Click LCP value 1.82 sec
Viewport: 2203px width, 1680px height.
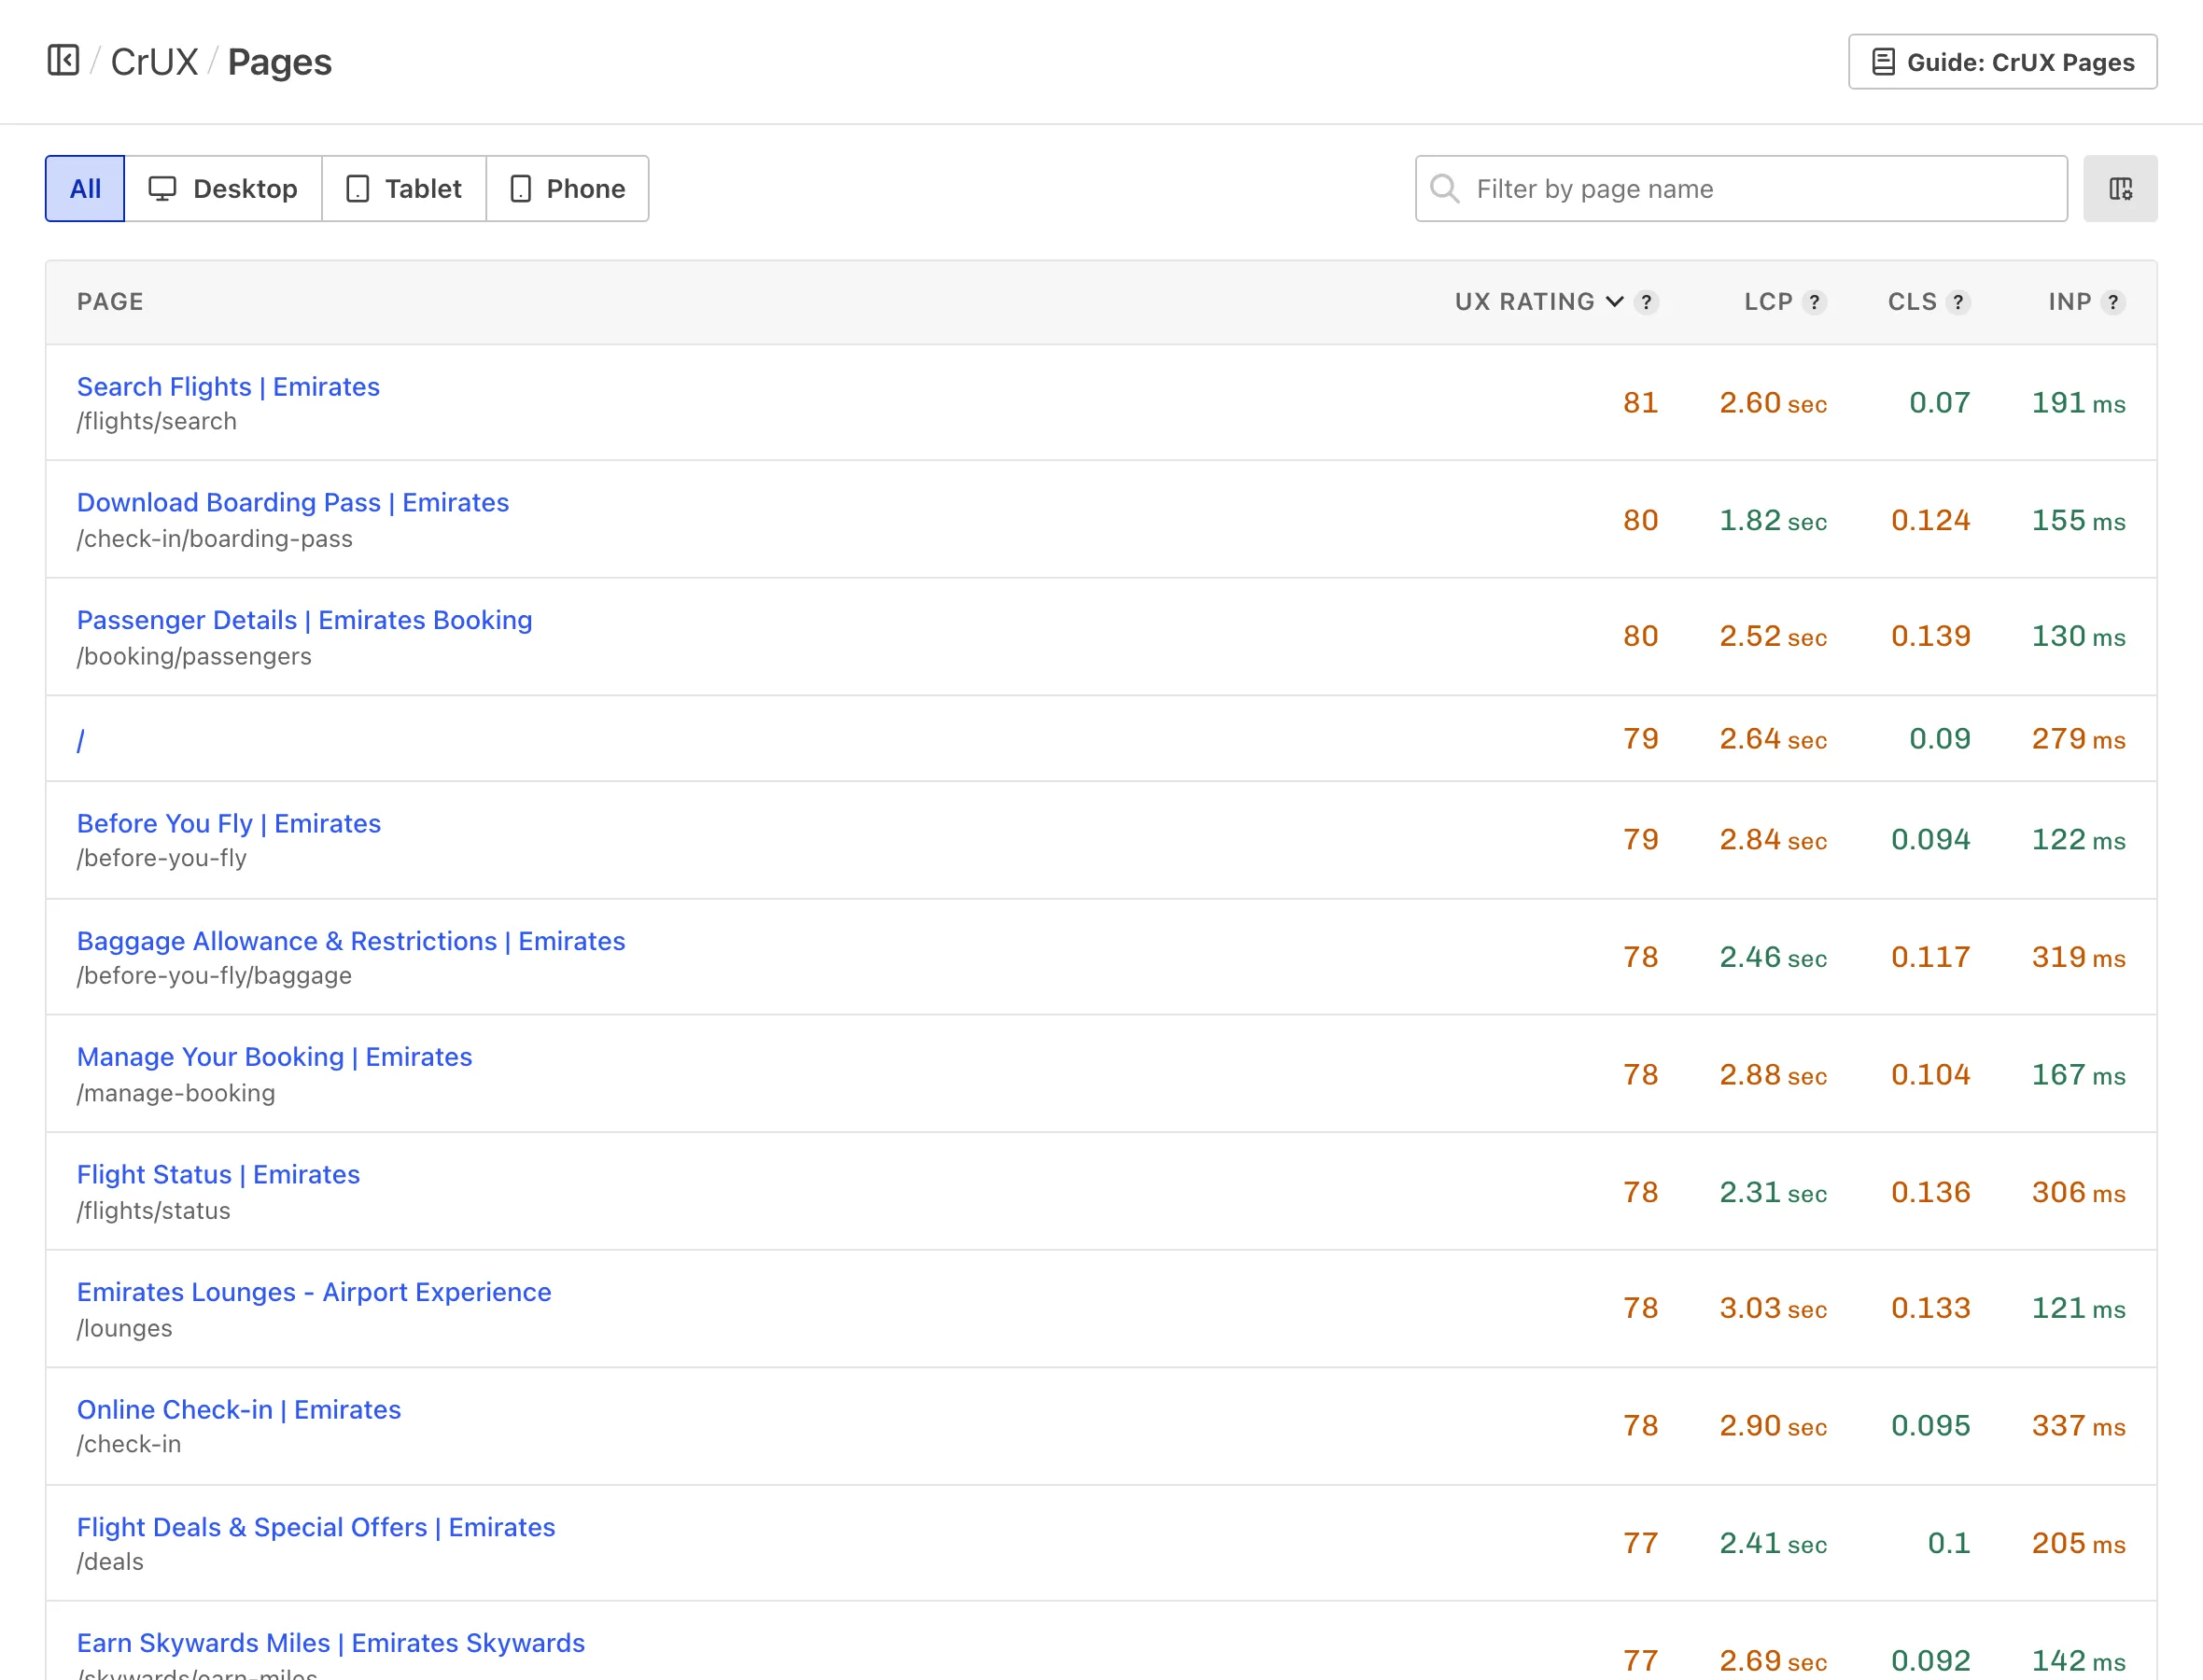[1773, 520]
